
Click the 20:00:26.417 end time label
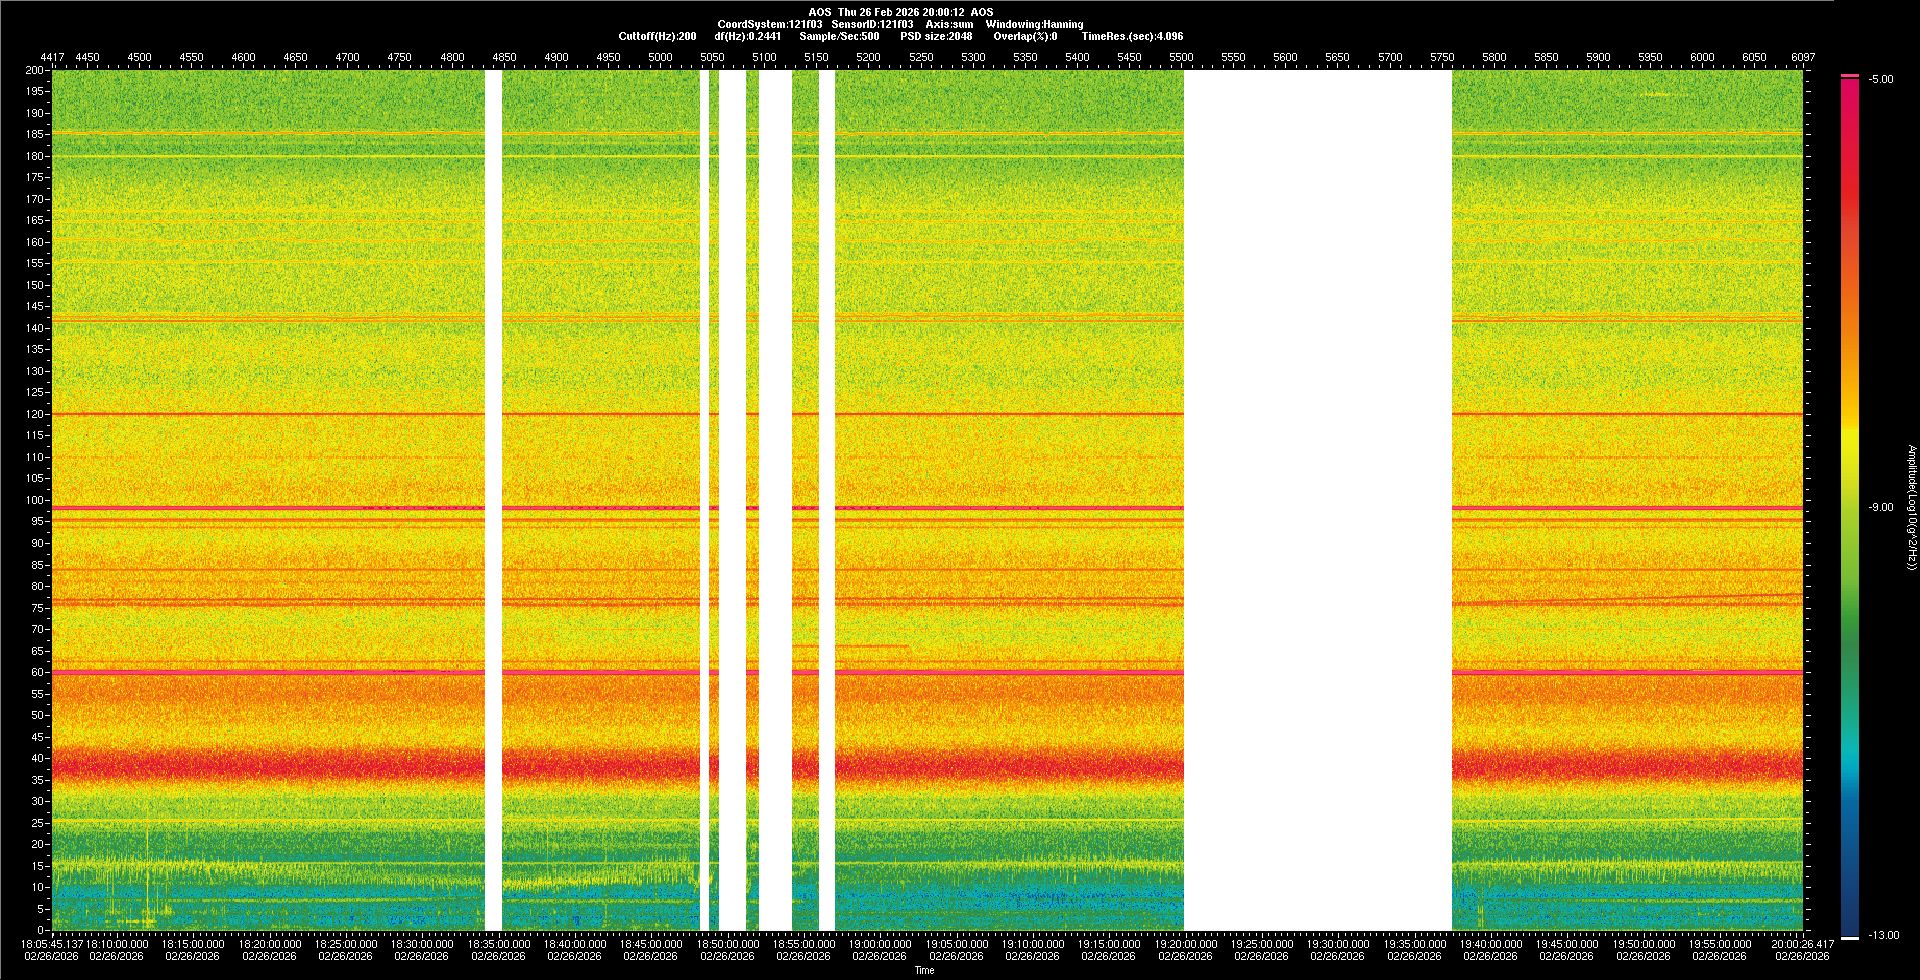click(1802, 944)
